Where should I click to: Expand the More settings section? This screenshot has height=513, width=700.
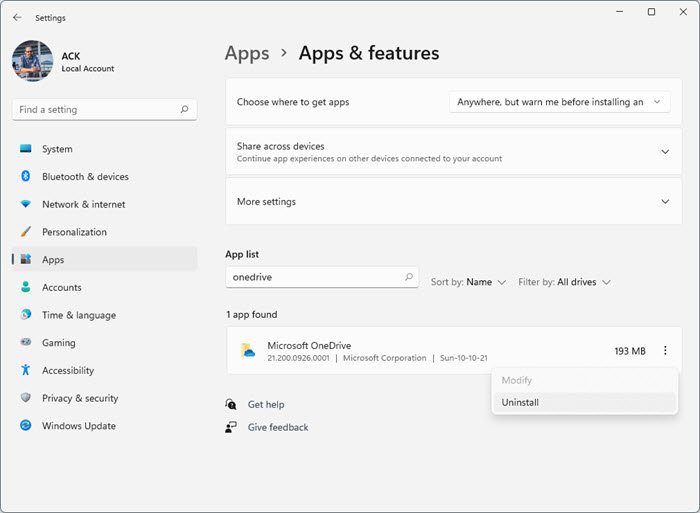tap(665, 201)
